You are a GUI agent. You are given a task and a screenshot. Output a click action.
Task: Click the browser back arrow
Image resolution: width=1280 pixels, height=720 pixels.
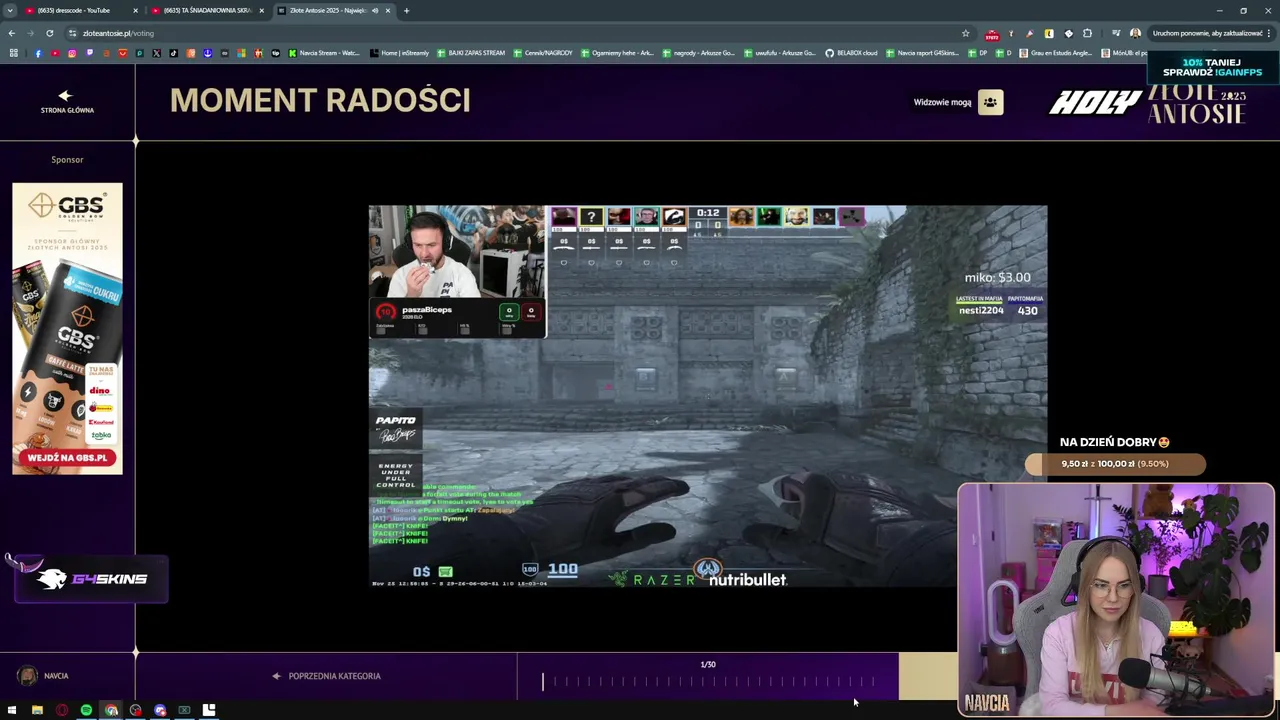pos(12,33)
